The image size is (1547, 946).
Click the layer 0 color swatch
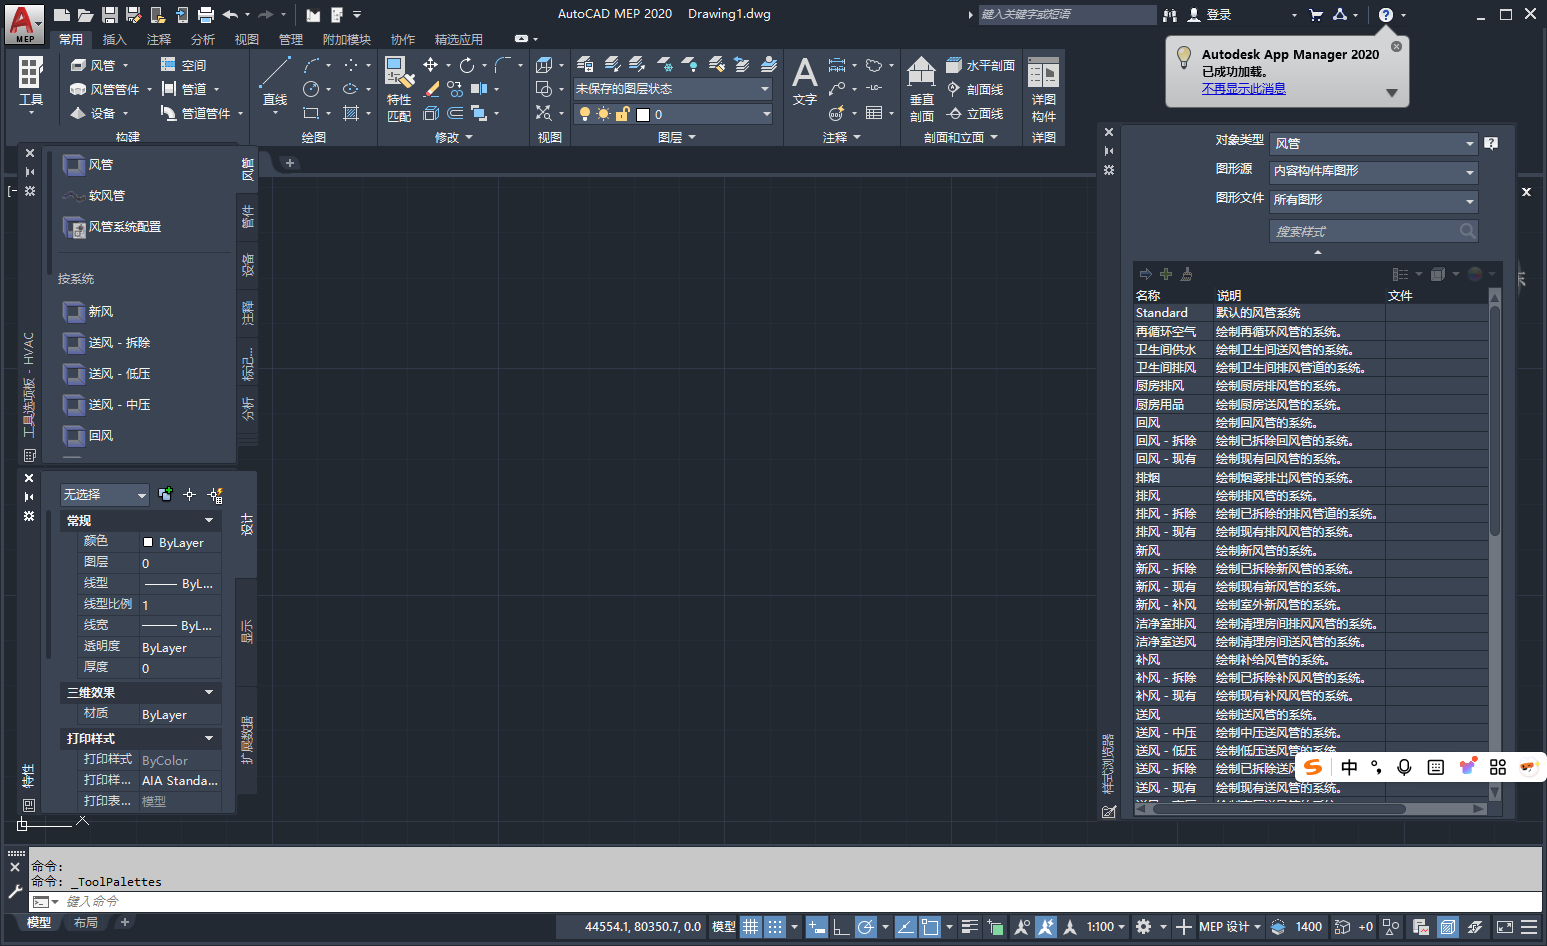(x=642, y=113)
